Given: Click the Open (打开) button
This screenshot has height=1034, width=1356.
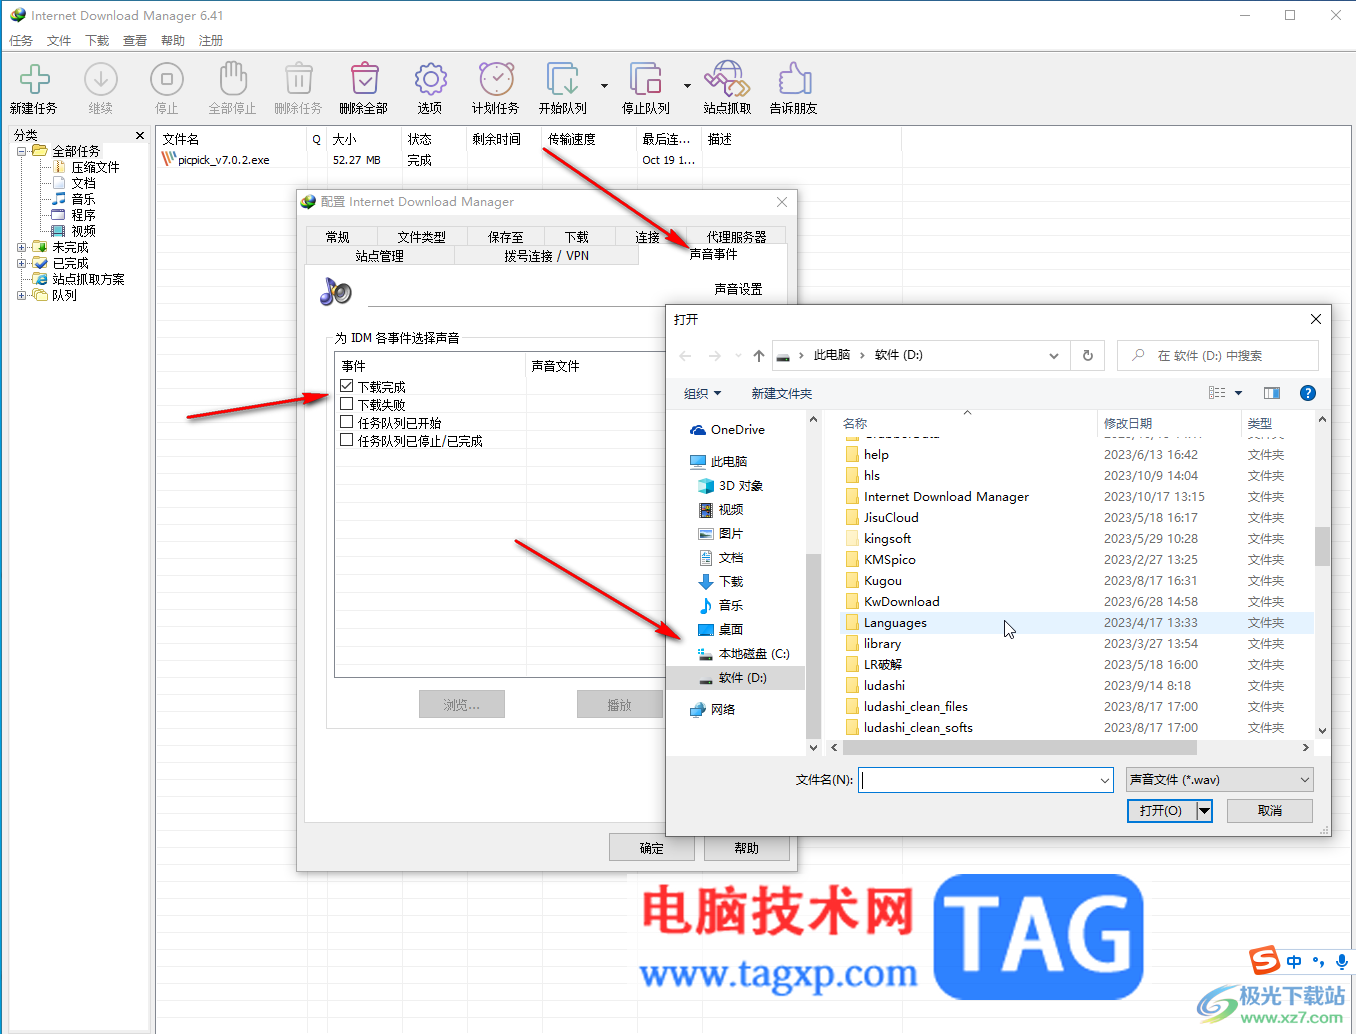Looking at the screenshot, I should click(x=1161, y=811).
